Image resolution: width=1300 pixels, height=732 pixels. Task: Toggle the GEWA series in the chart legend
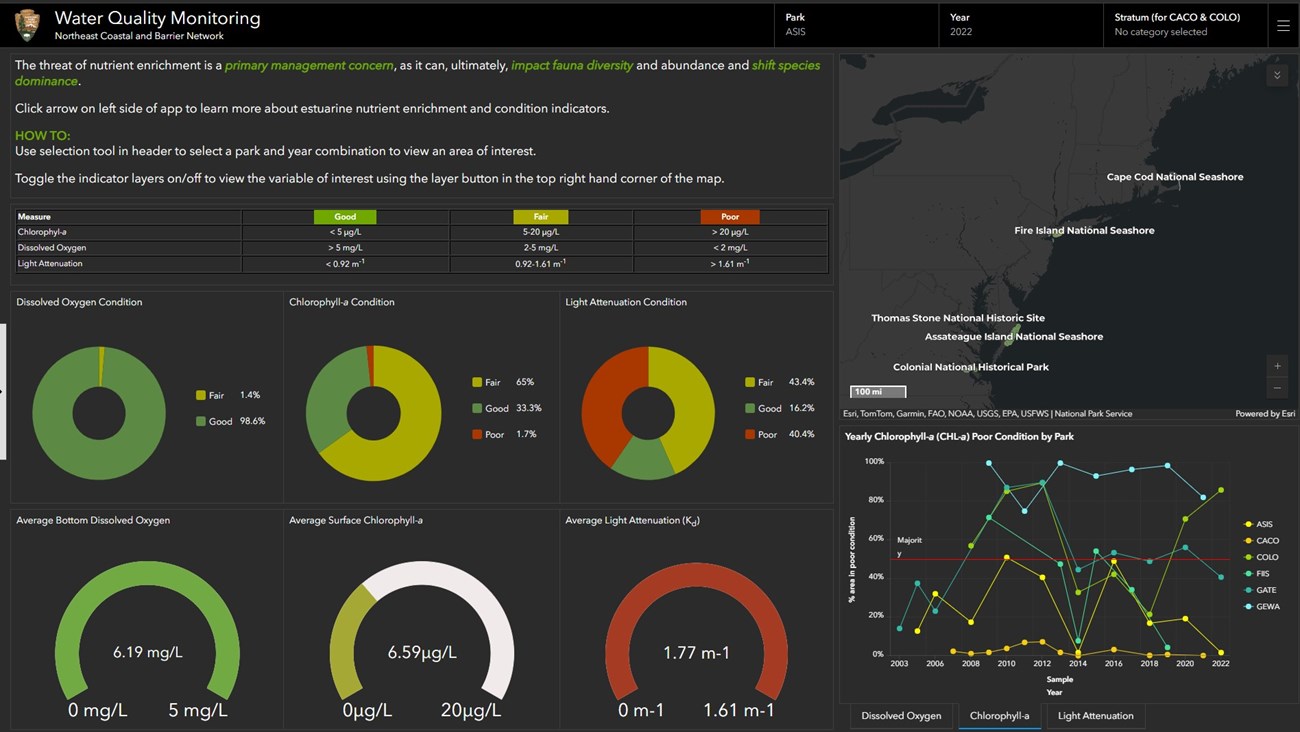tap(1265, 607)
